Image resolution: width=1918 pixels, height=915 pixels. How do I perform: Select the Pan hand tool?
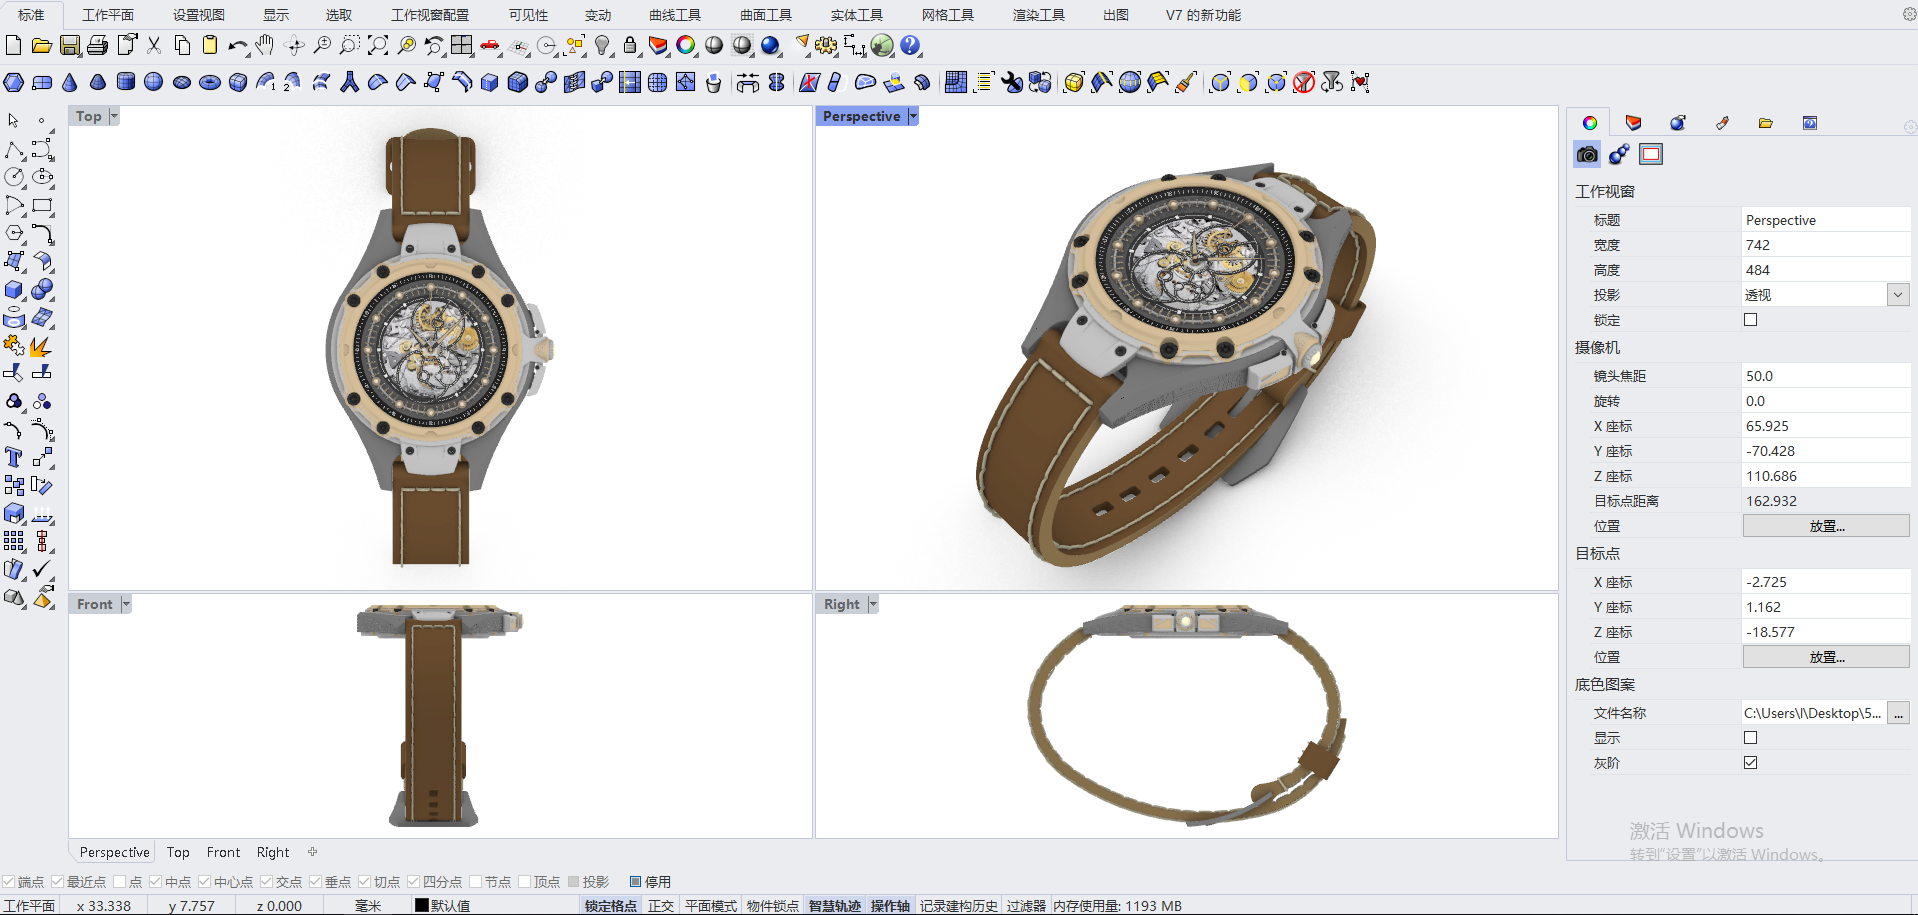coord(265,45)
